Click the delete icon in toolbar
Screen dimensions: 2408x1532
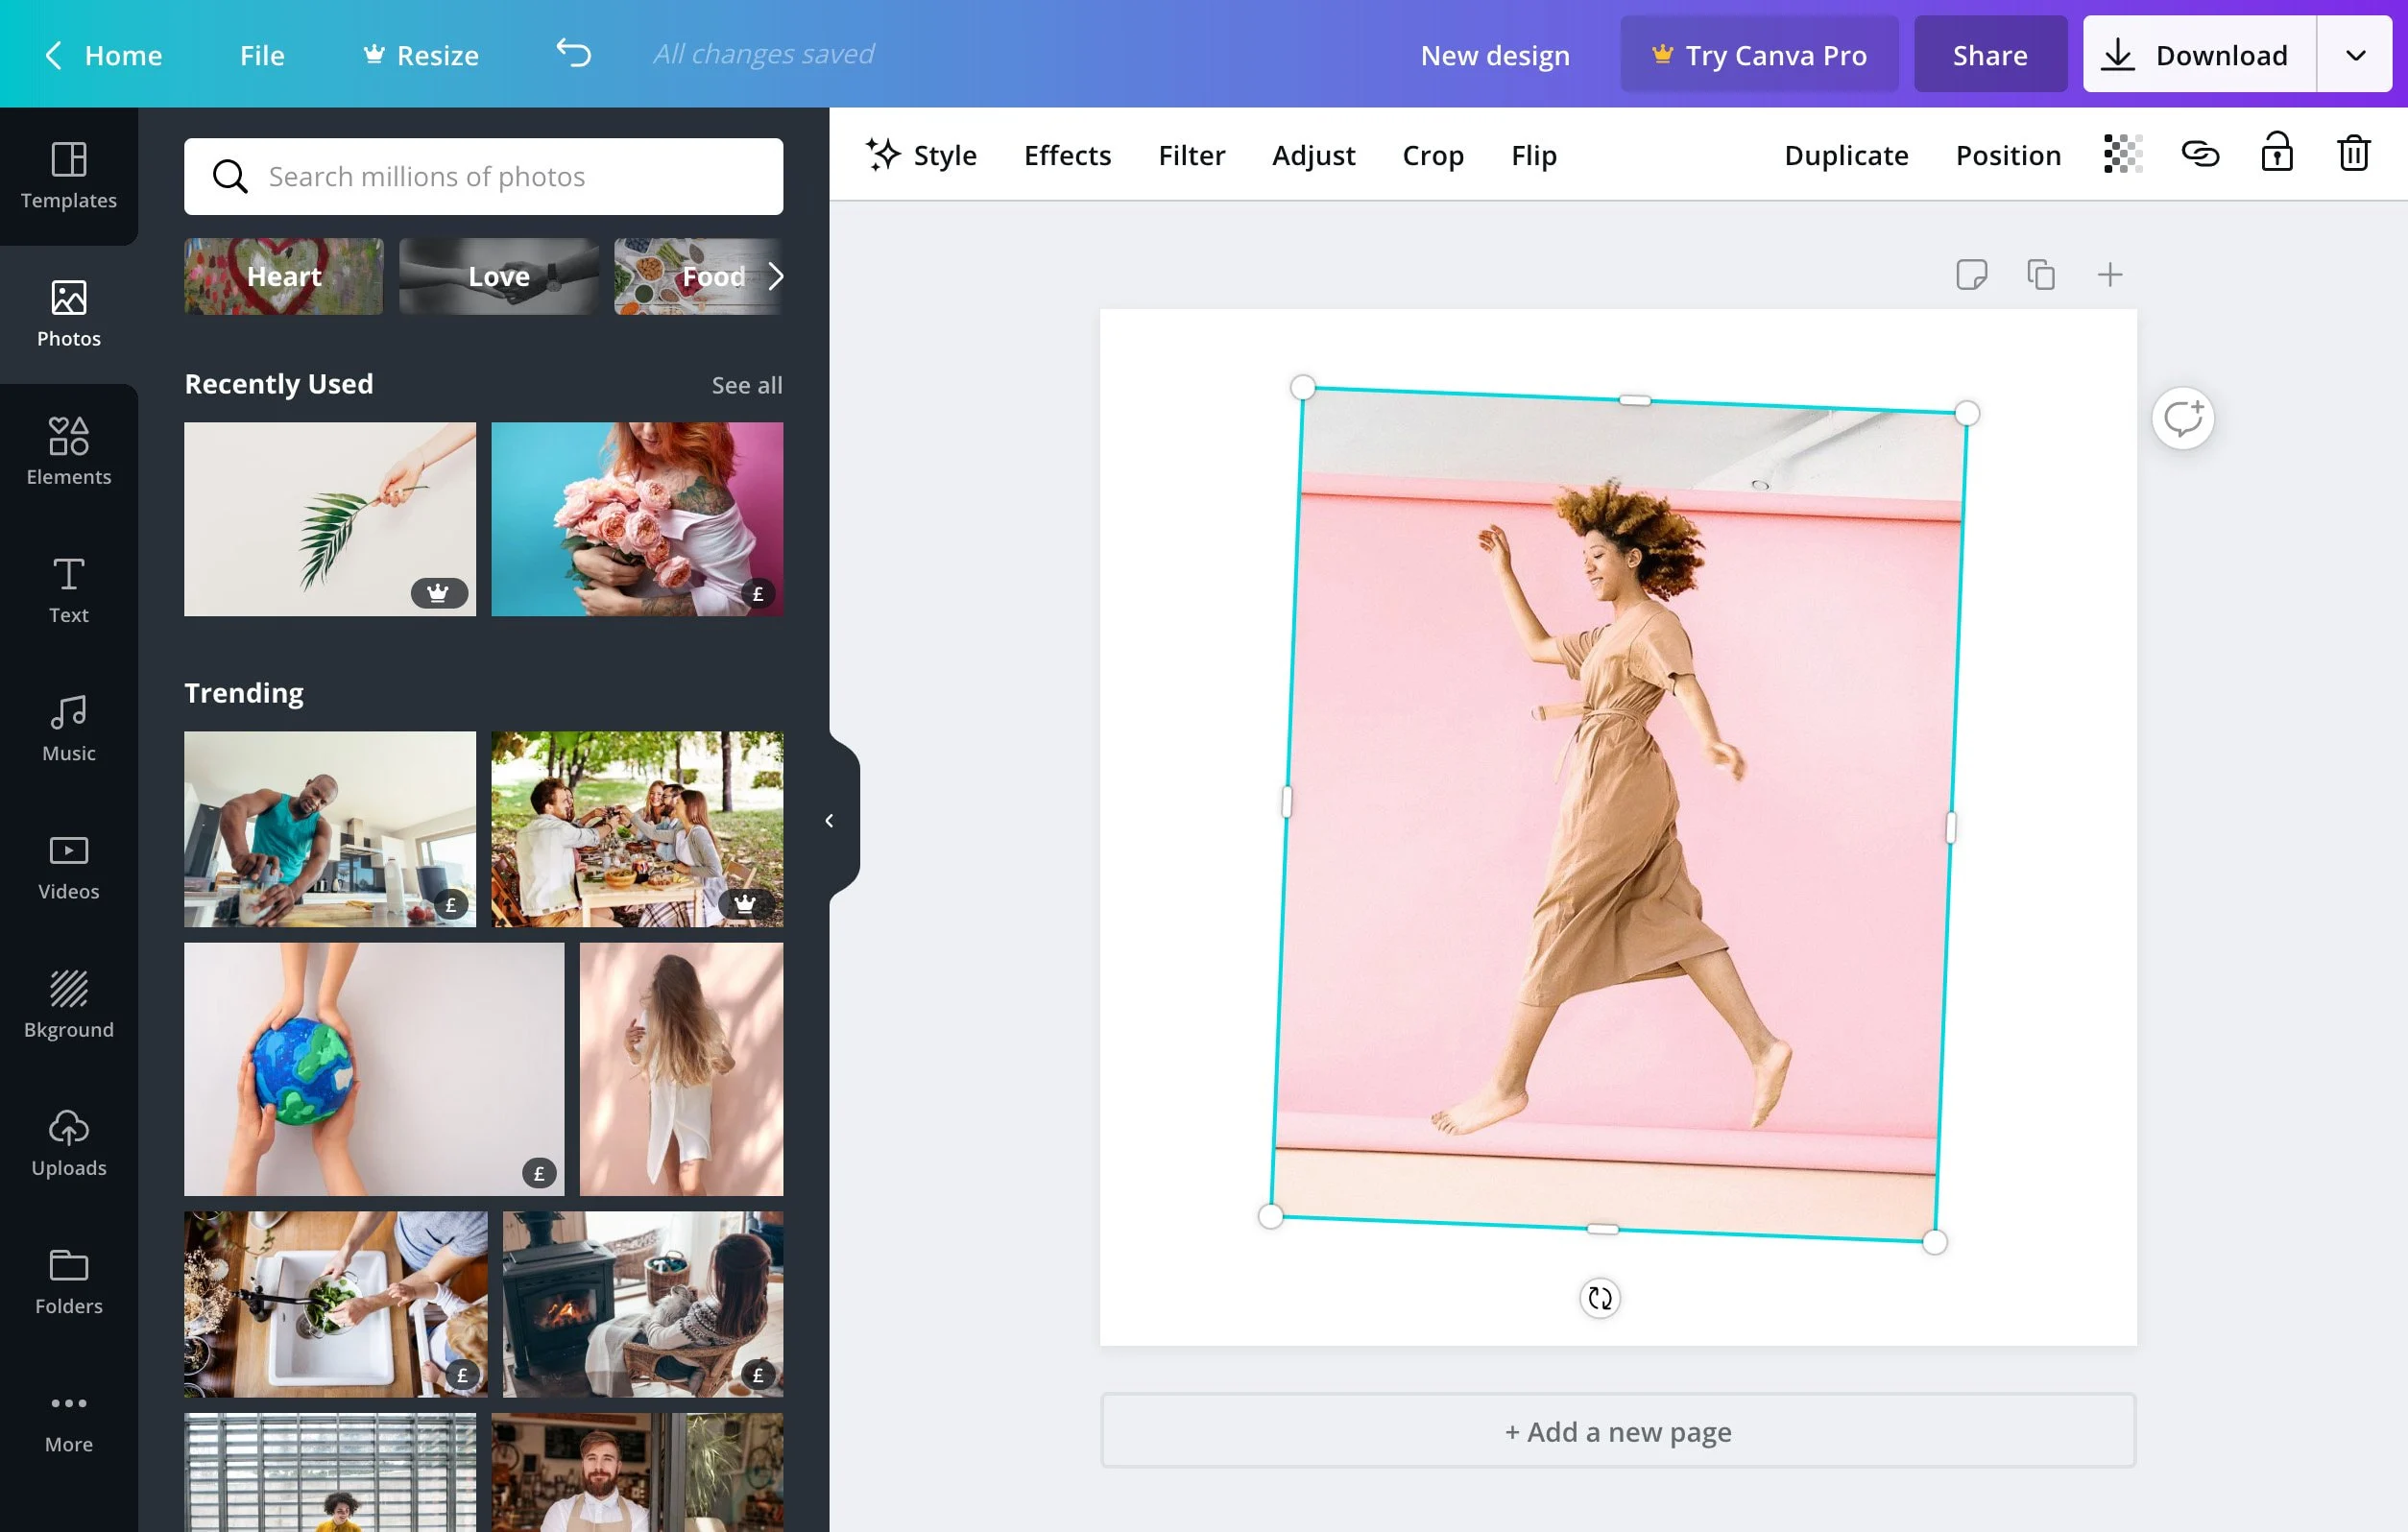[x=2353, y=155]
